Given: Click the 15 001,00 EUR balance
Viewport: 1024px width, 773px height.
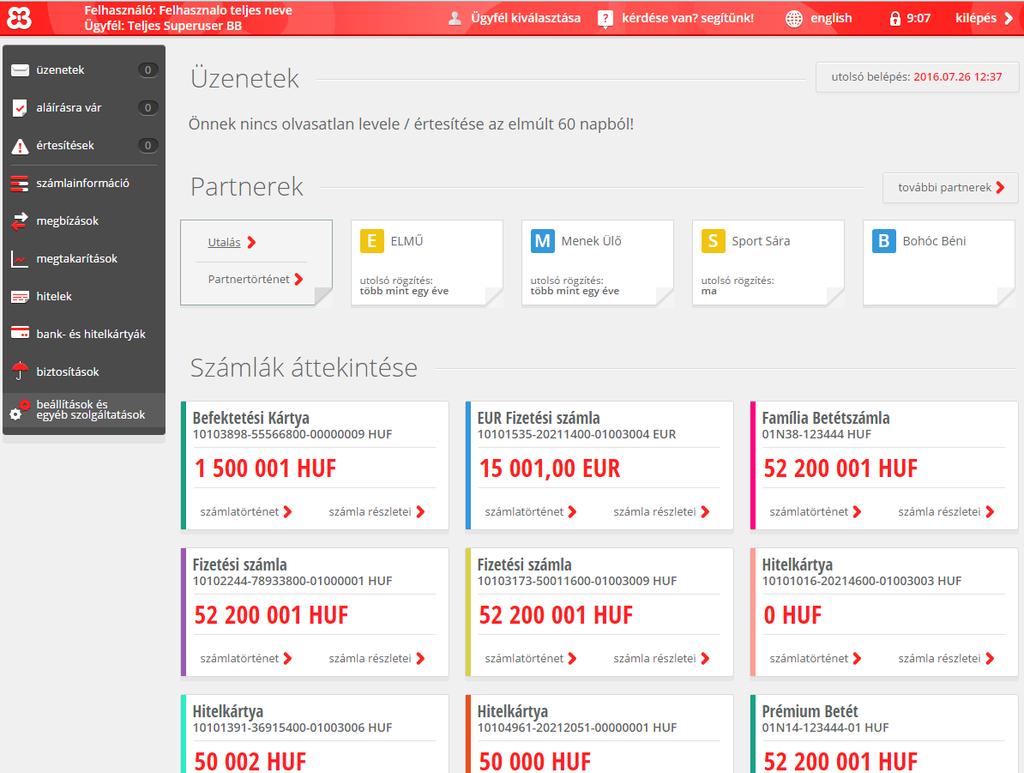Looking at the screenshot, I should [x=549, y=469].
